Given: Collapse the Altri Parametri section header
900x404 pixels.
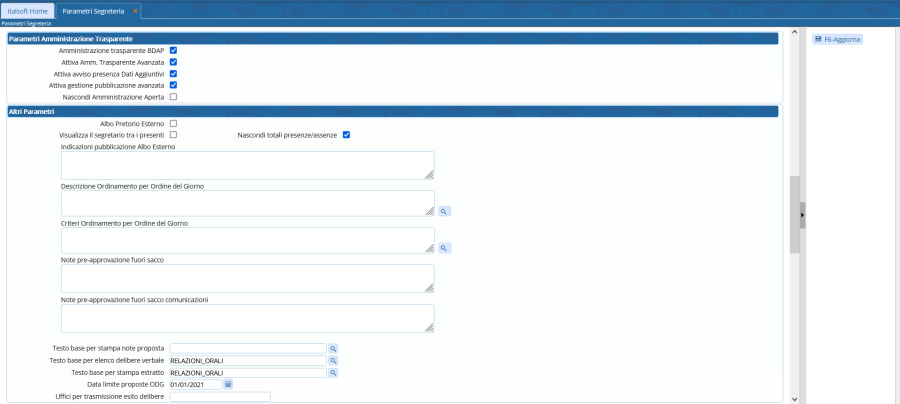Looking at the screenshot, I should click(392, 110).
